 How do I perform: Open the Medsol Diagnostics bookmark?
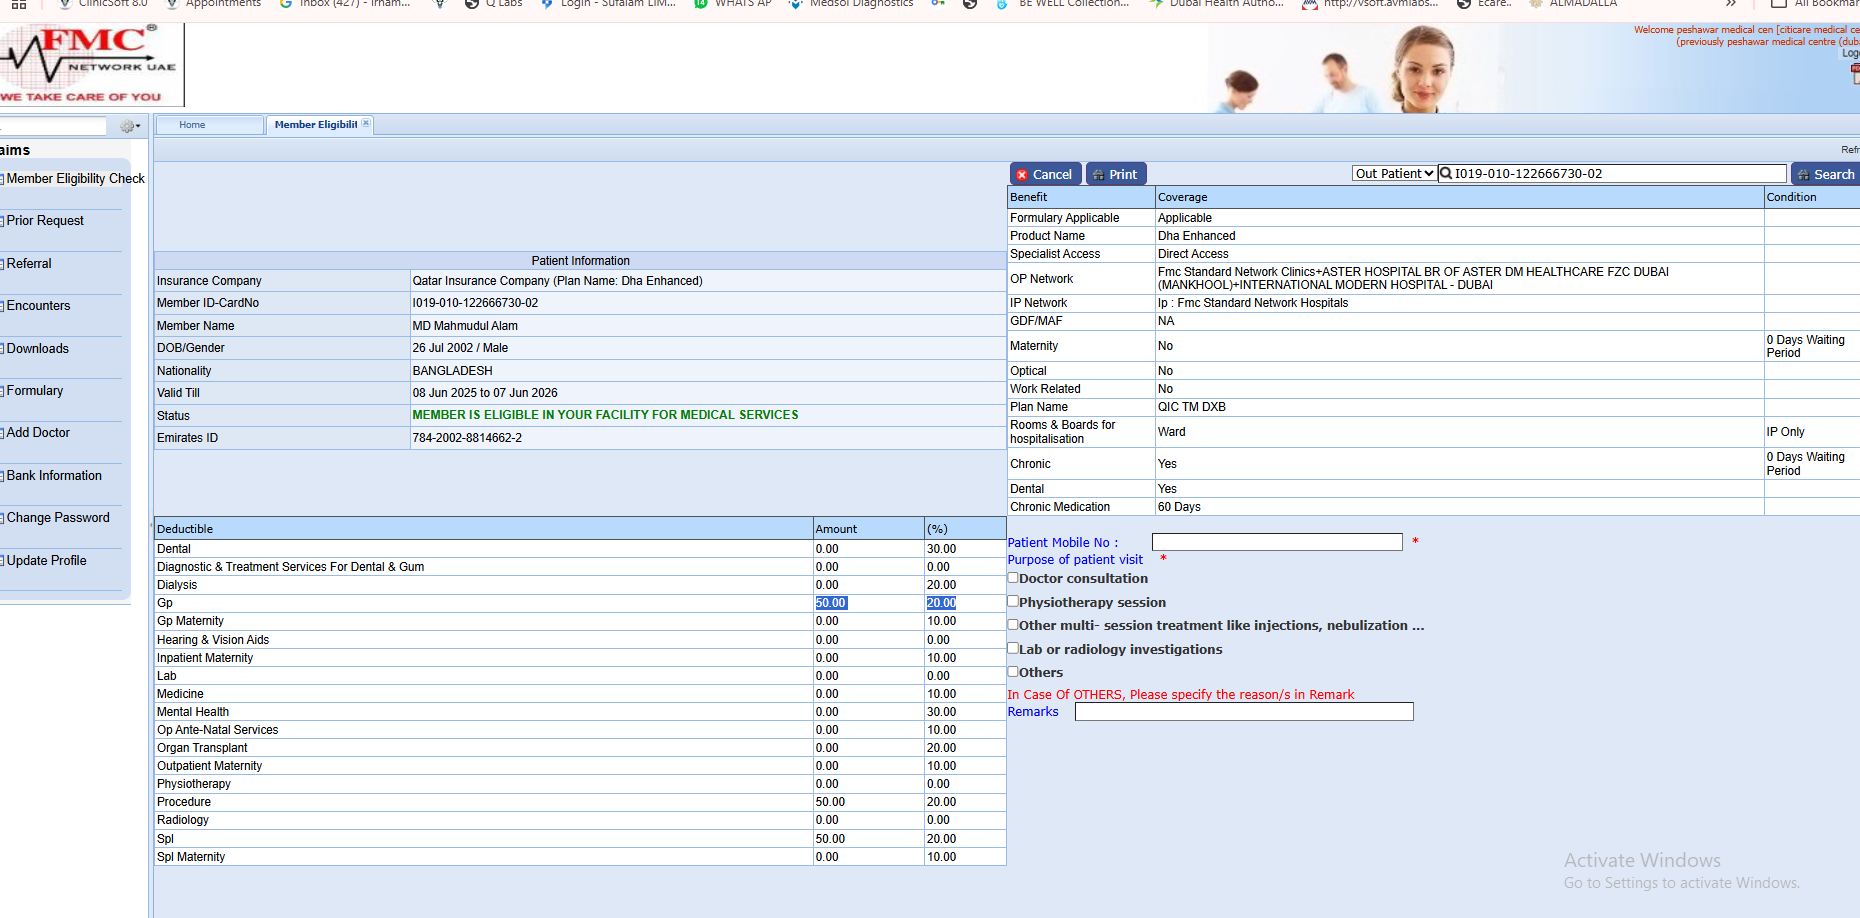(x=851, y=4)
